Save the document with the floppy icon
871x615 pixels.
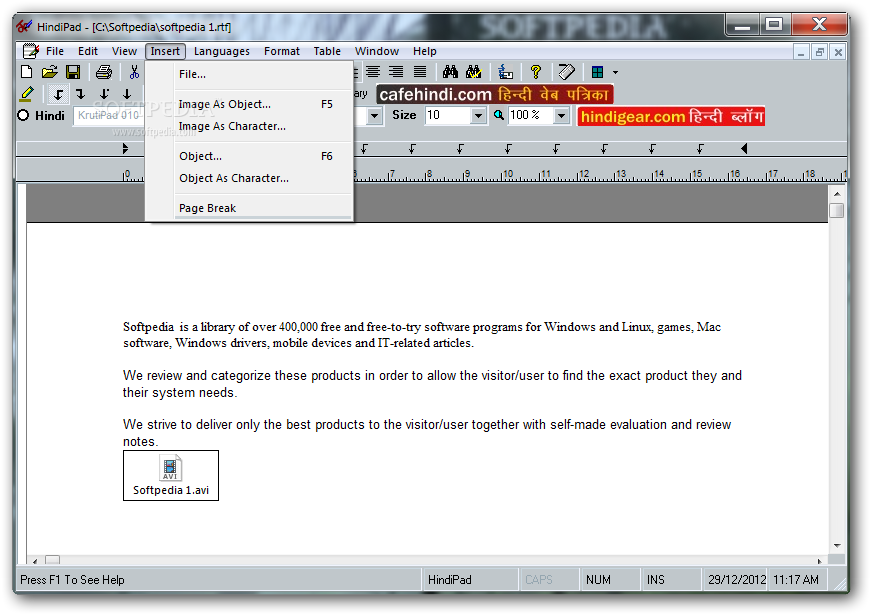pyautogui.click(x=73, y=72)
